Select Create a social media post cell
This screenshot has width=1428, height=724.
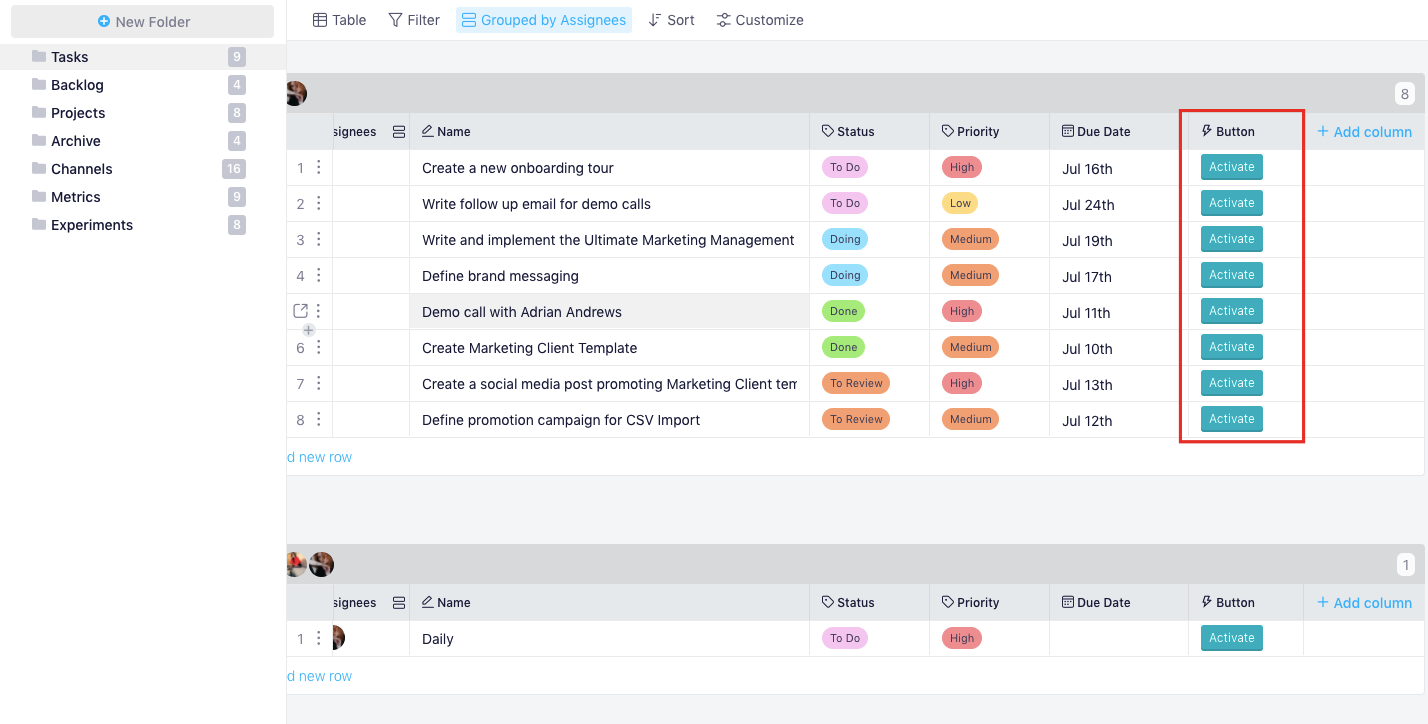click(x=609, y=384)
